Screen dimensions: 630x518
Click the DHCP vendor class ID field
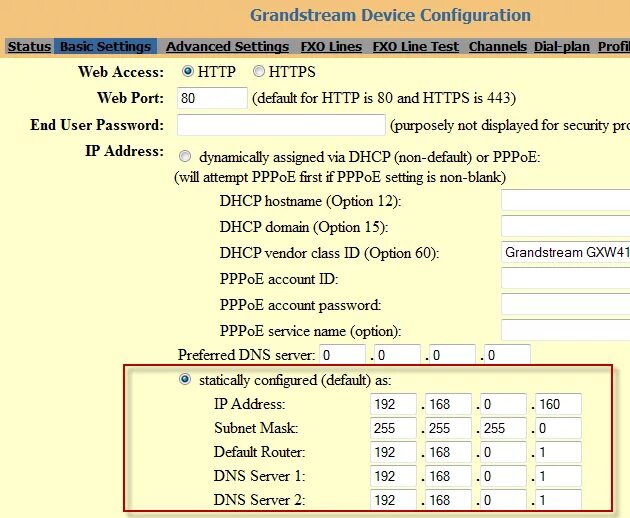[566, 252]
